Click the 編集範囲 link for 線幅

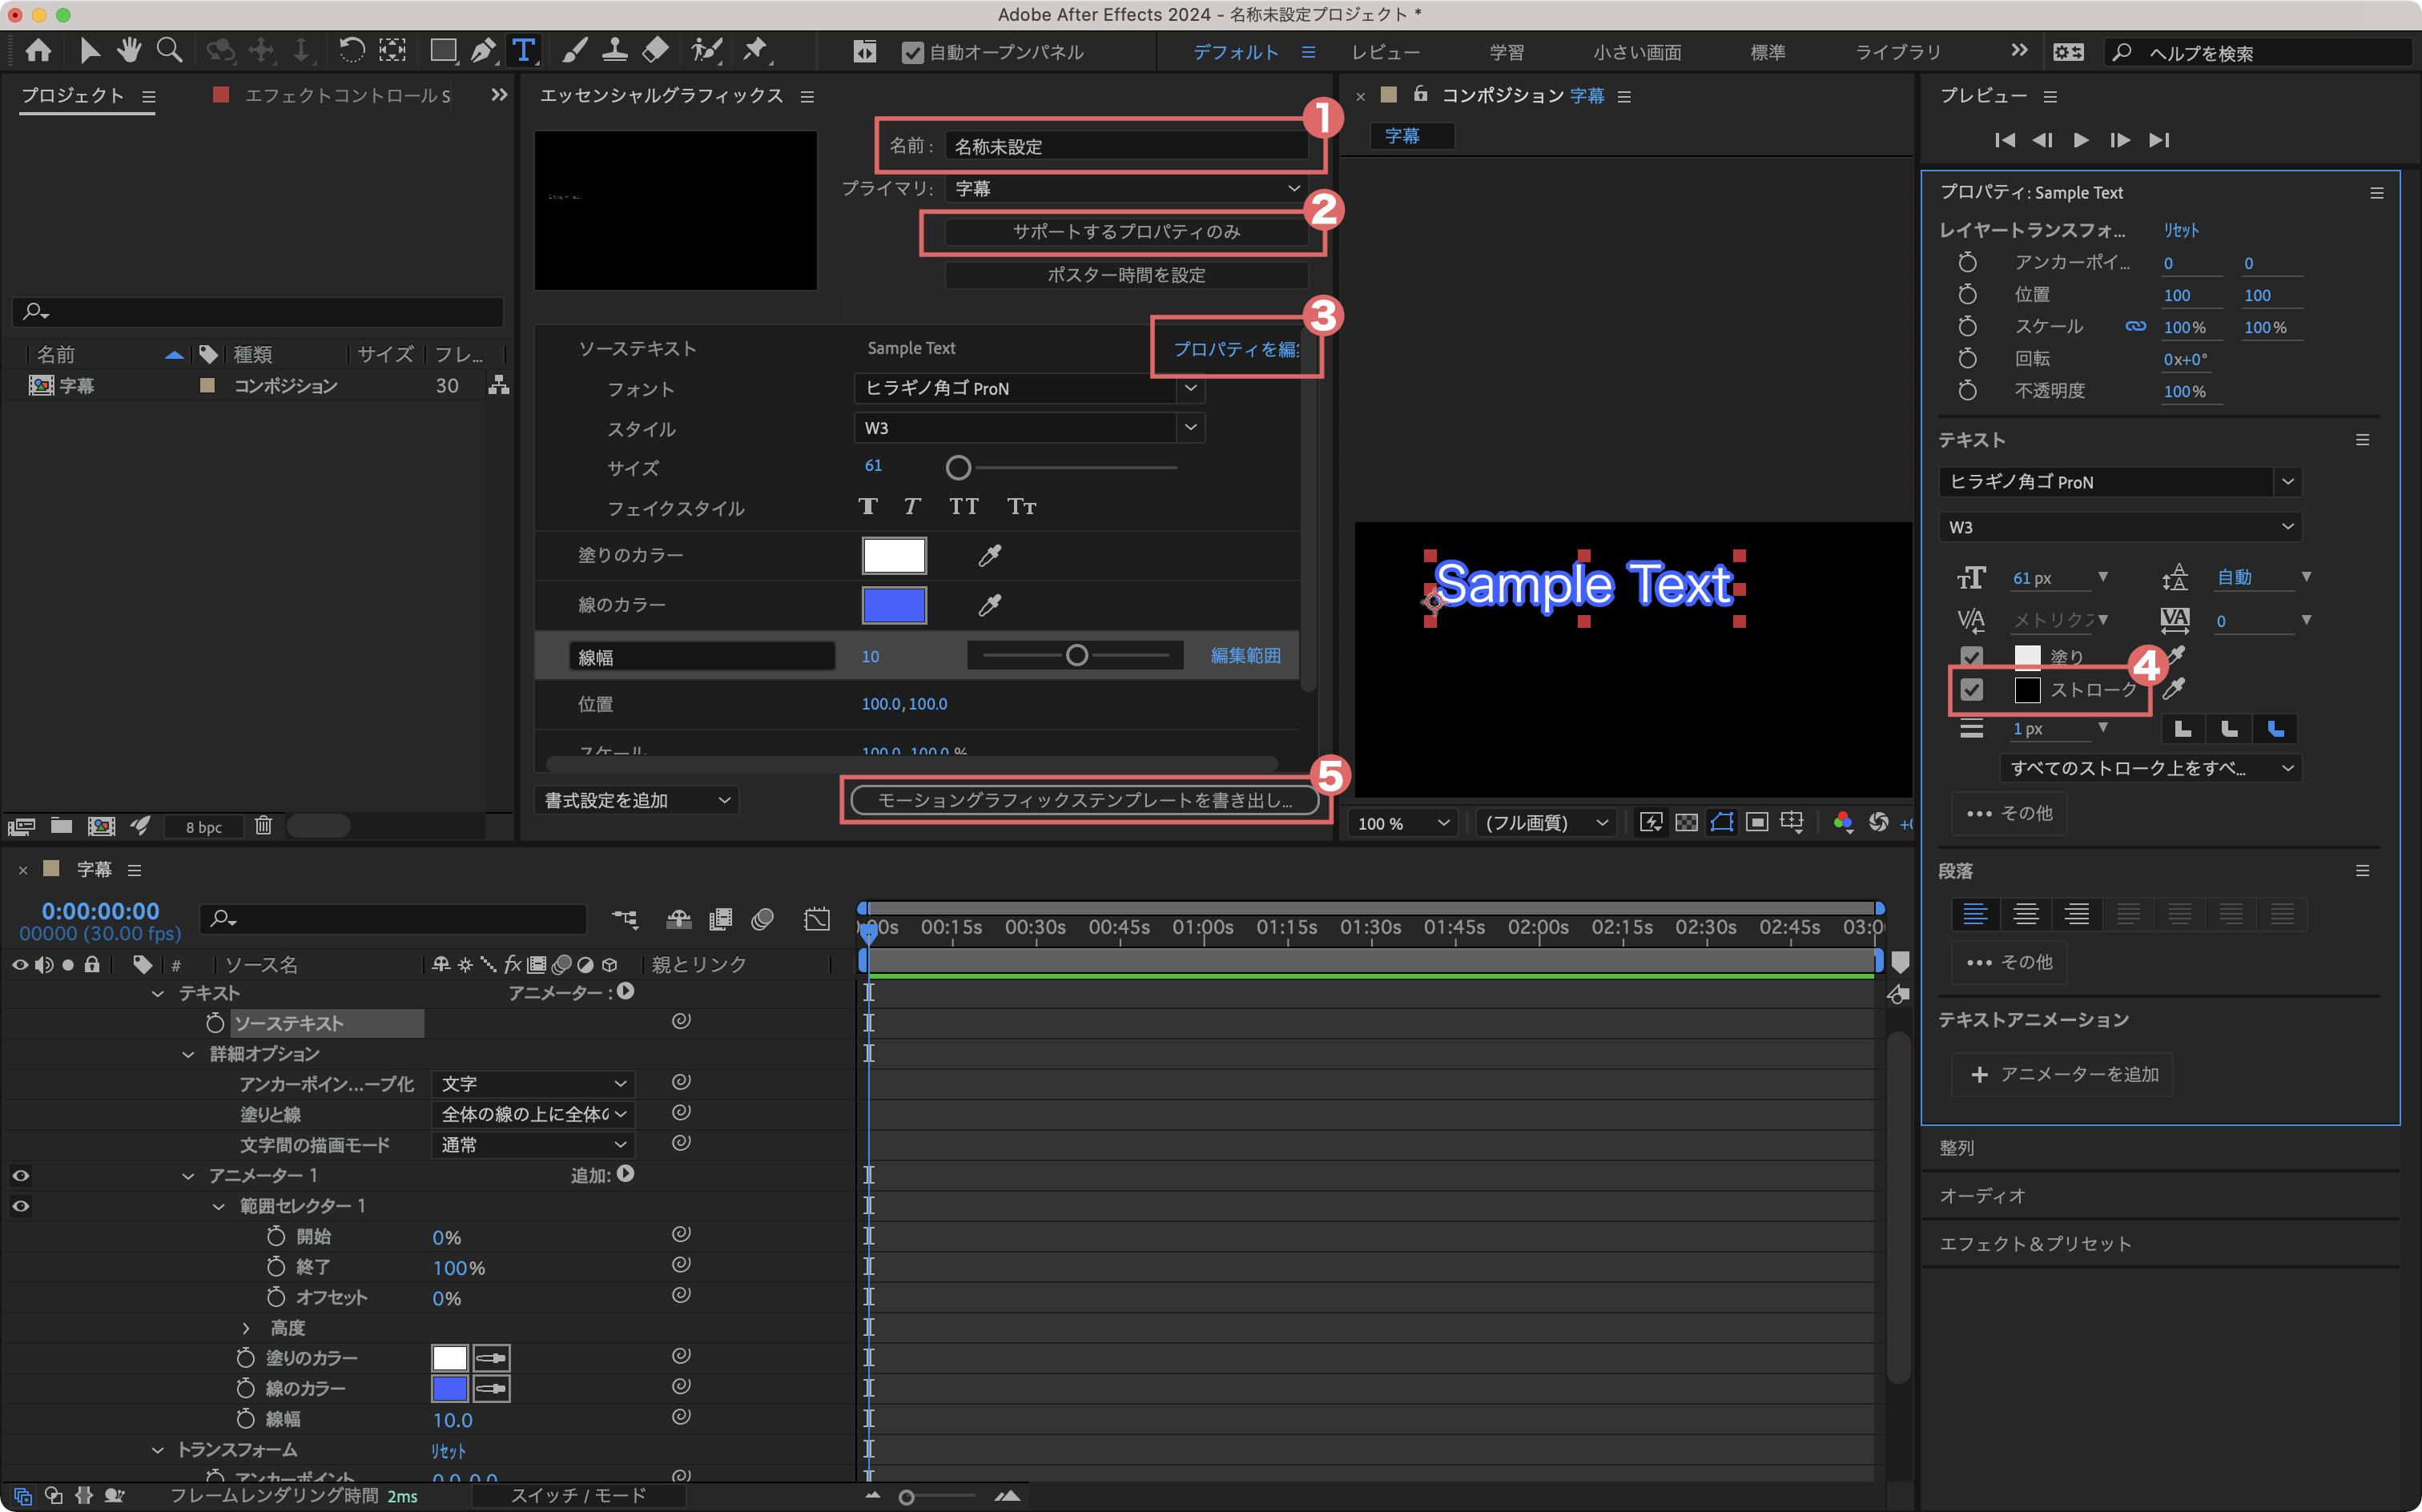[1245, 656]
